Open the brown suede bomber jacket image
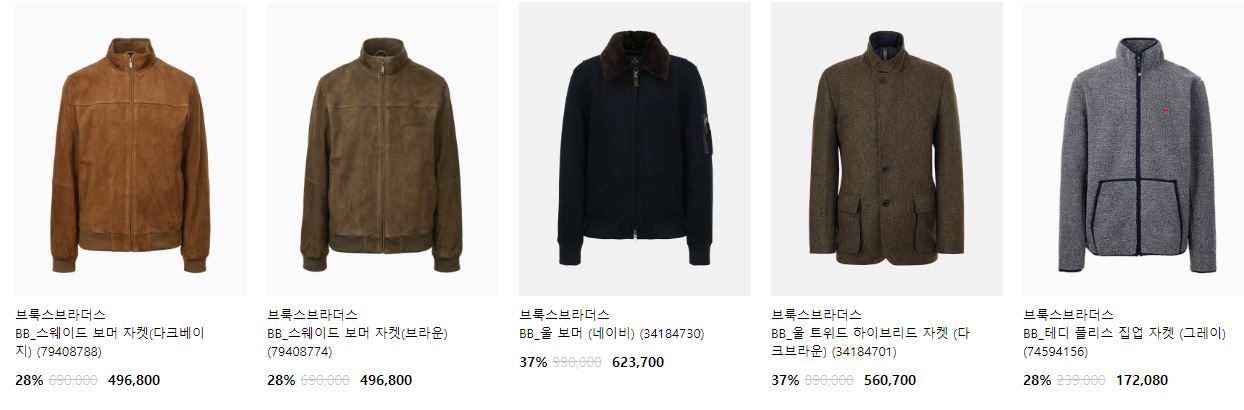This screenshot has width=1244, height=410. tap(383, 149)
